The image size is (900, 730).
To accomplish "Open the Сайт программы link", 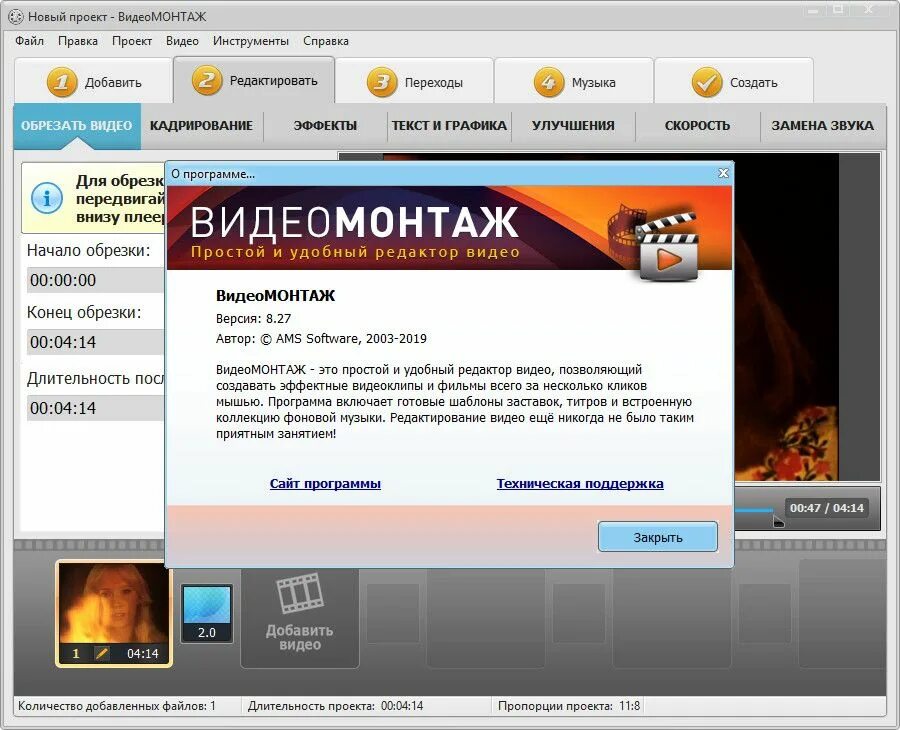I will (x=325, y=483).
